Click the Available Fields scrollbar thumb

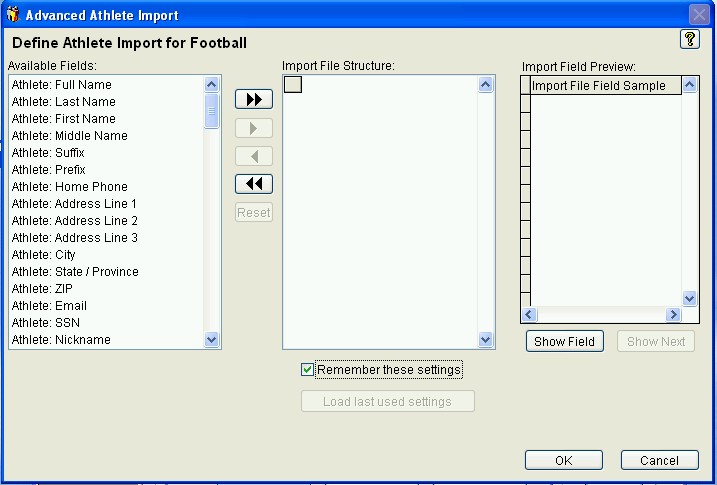(x=211, y=111)
